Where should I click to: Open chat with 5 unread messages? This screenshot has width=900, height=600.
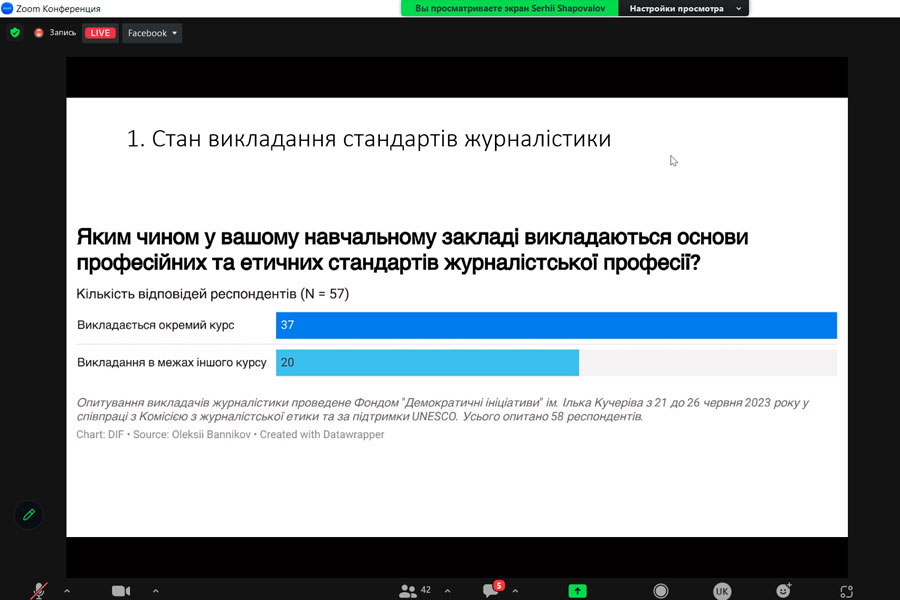(492, 589)
